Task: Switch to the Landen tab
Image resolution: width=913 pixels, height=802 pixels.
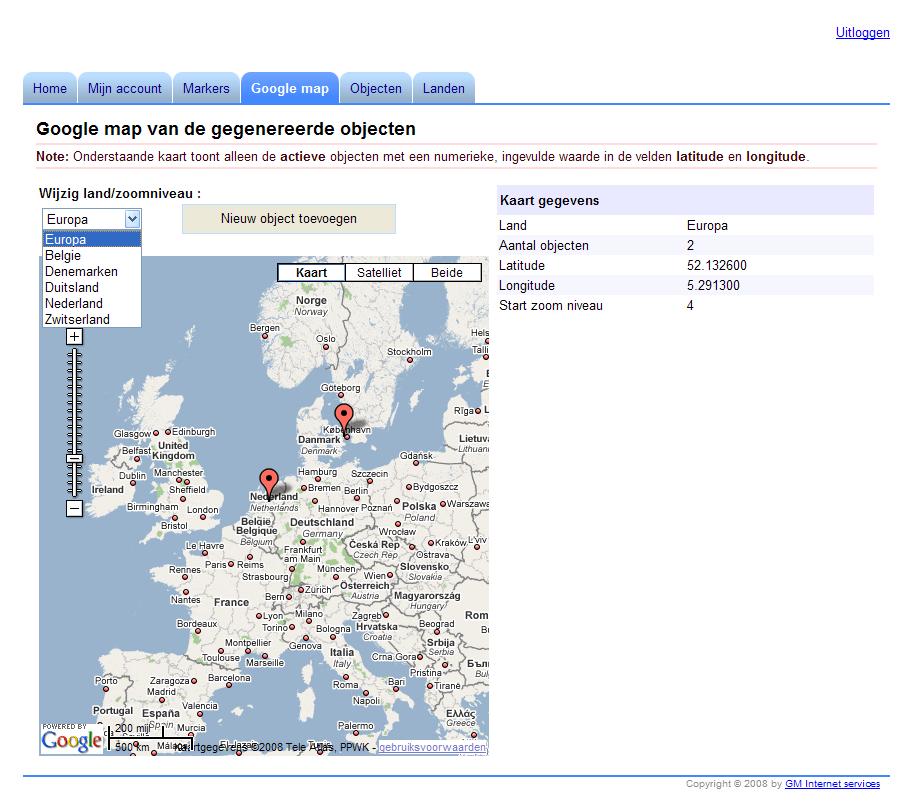Action: pos(444,89)
